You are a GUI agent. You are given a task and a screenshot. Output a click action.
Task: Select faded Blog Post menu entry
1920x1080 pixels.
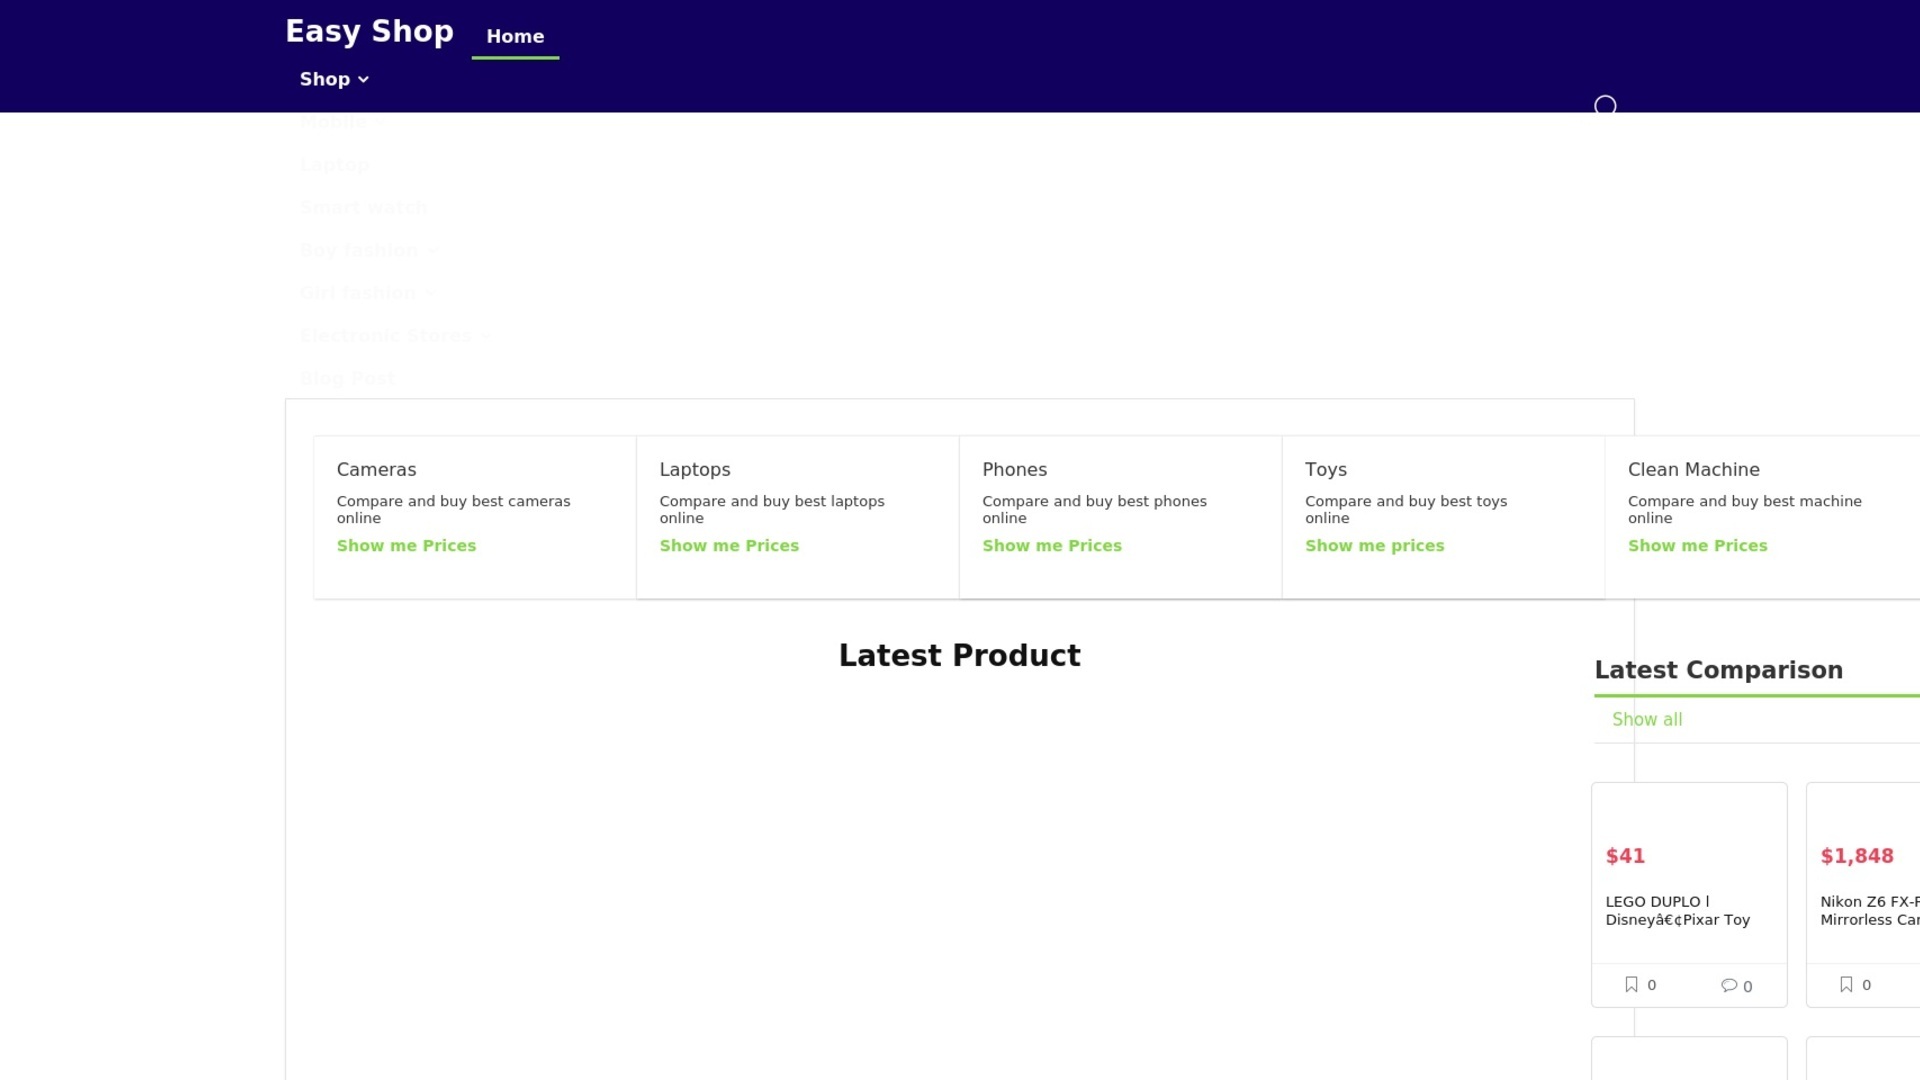[x=348, y=379]
